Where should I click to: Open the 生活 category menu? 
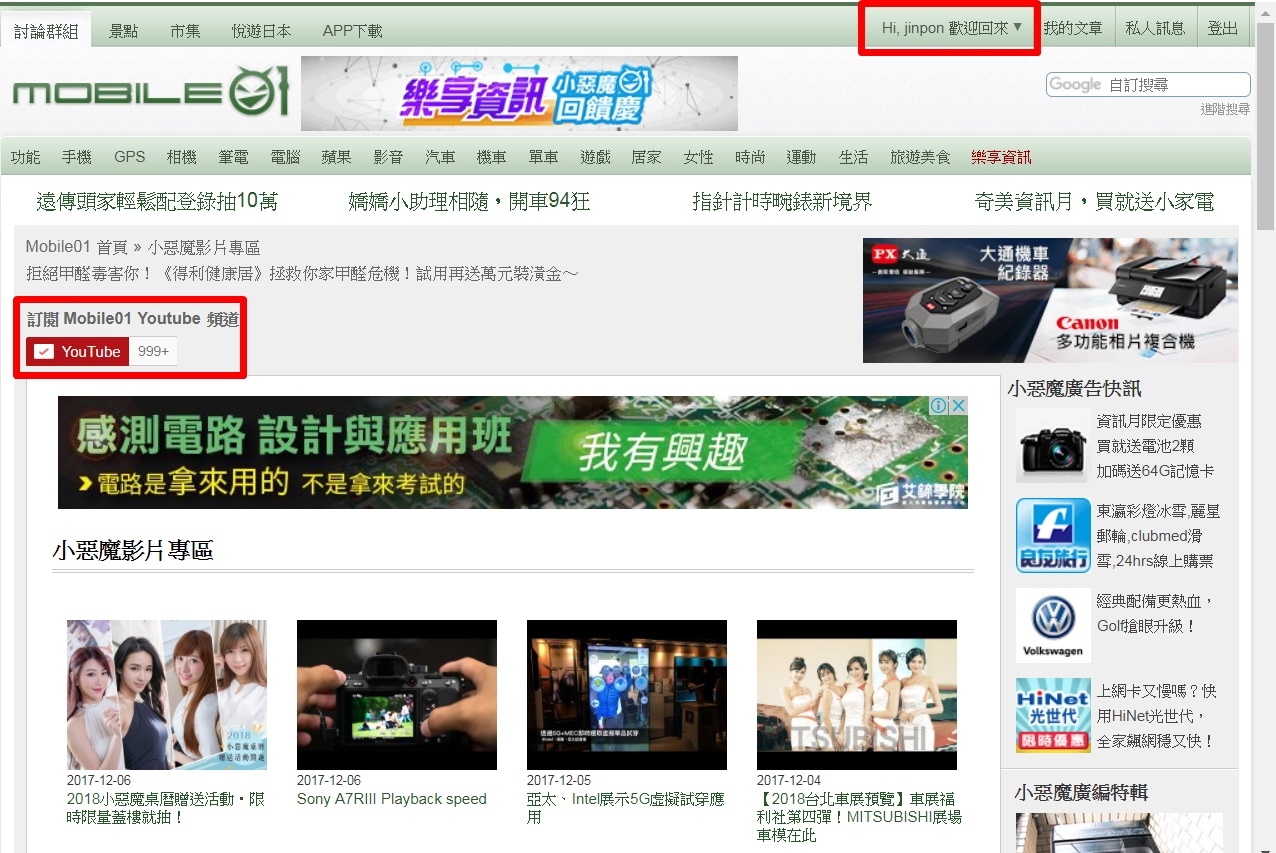pos(853,157)
